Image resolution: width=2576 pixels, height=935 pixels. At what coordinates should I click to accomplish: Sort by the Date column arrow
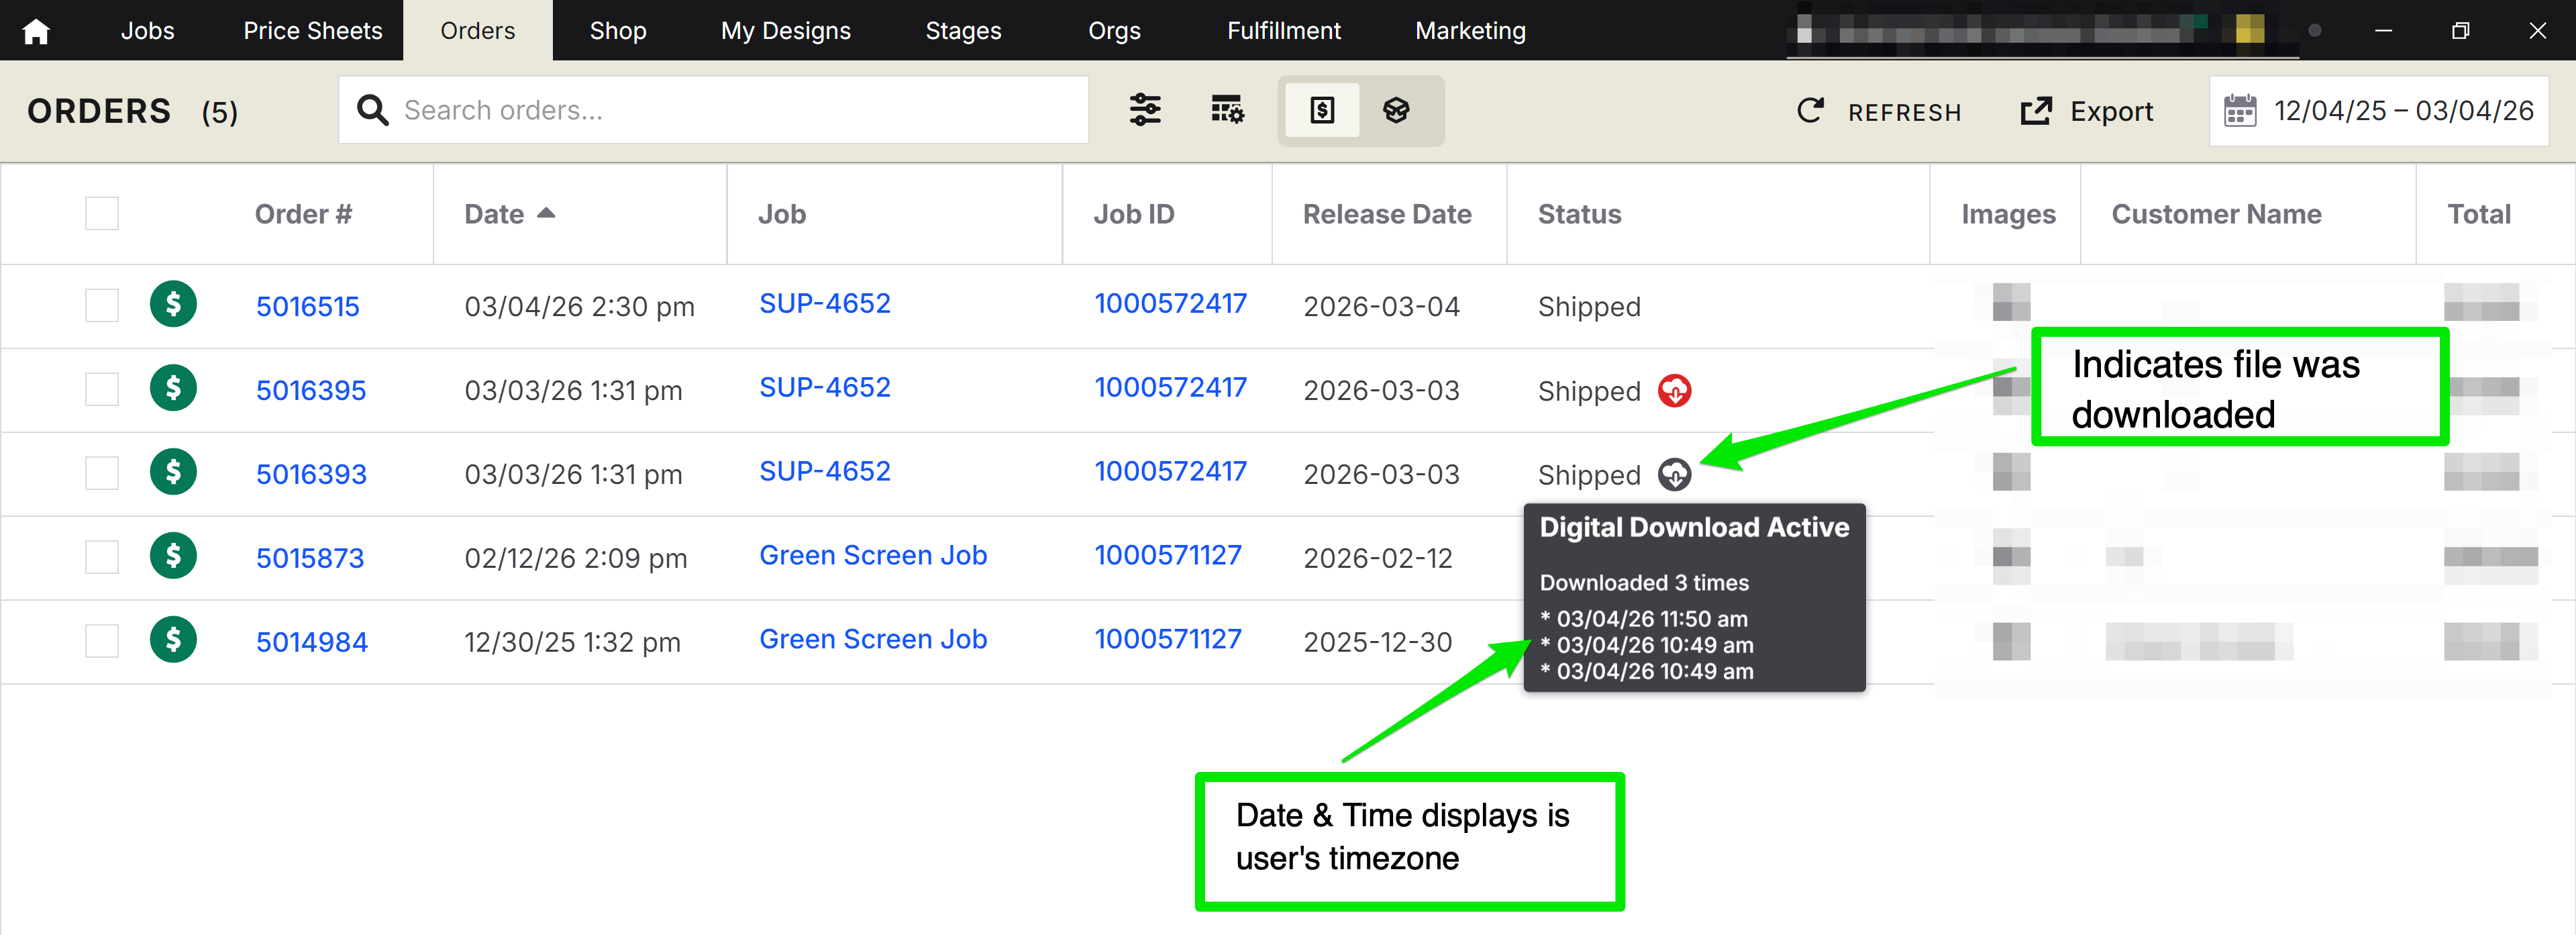(x=546, y=213)
